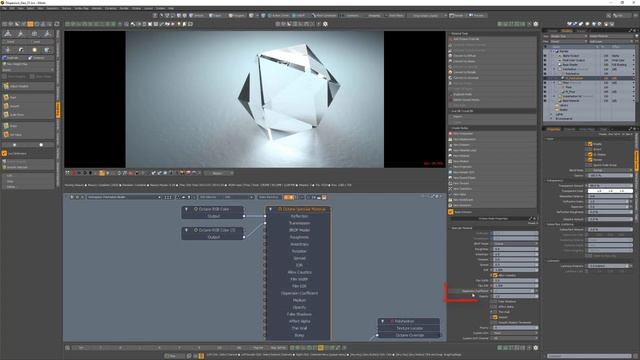Click the Octane Override row on PolyhedronA node
The height and width of the screenshot is (360, 640).
click(409, 335)
